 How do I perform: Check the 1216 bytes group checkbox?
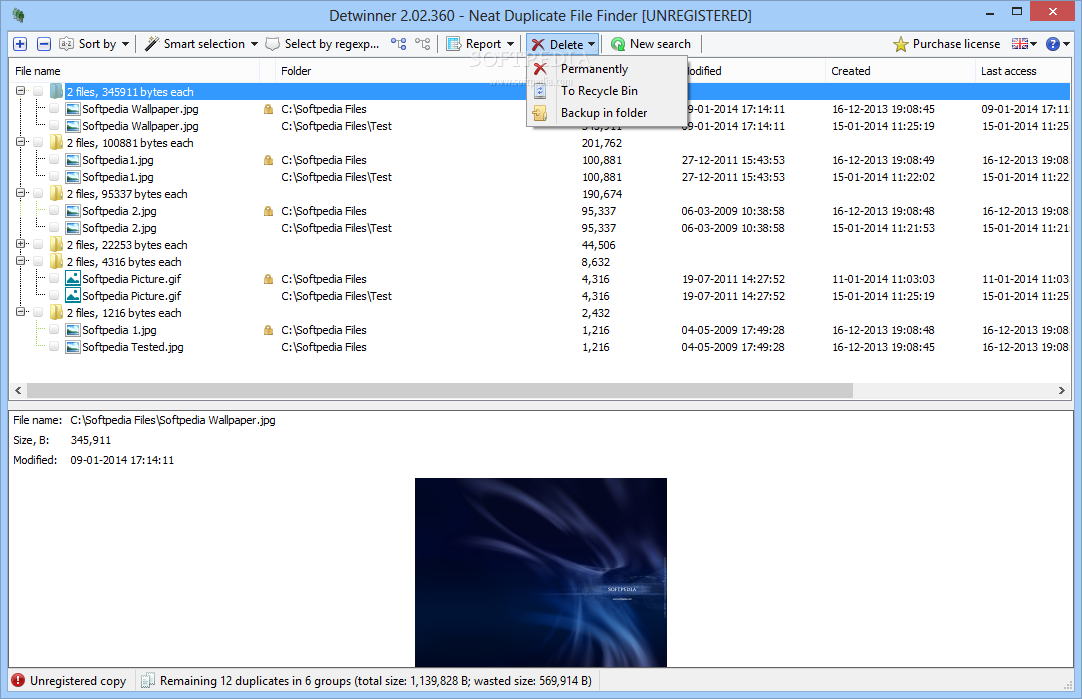coord(38,313)
